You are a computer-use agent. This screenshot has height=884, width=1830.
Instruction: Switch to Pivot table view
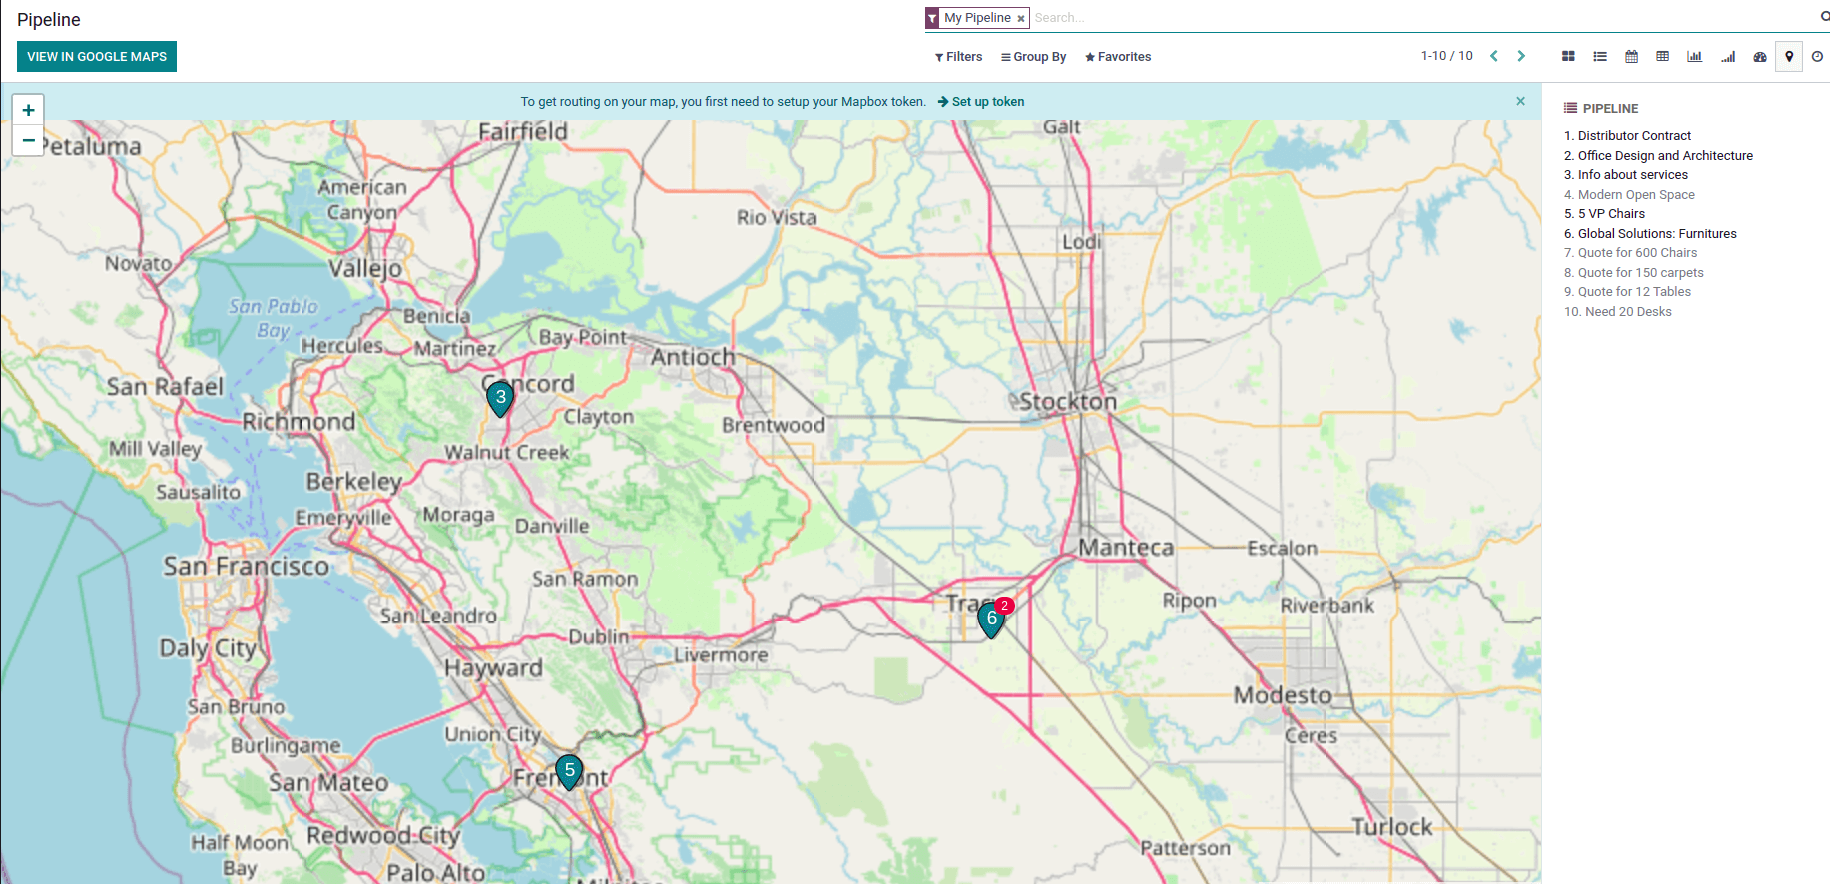click(1662, 57)
